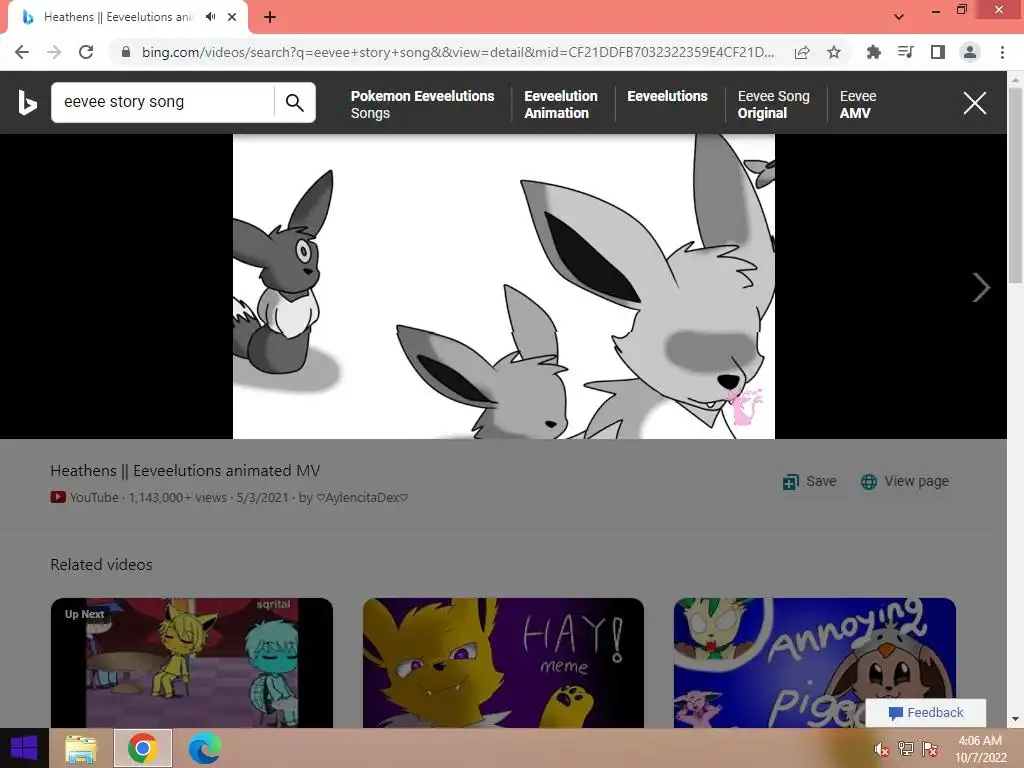Open the Extensions puzzle icon

click(873, 52)
